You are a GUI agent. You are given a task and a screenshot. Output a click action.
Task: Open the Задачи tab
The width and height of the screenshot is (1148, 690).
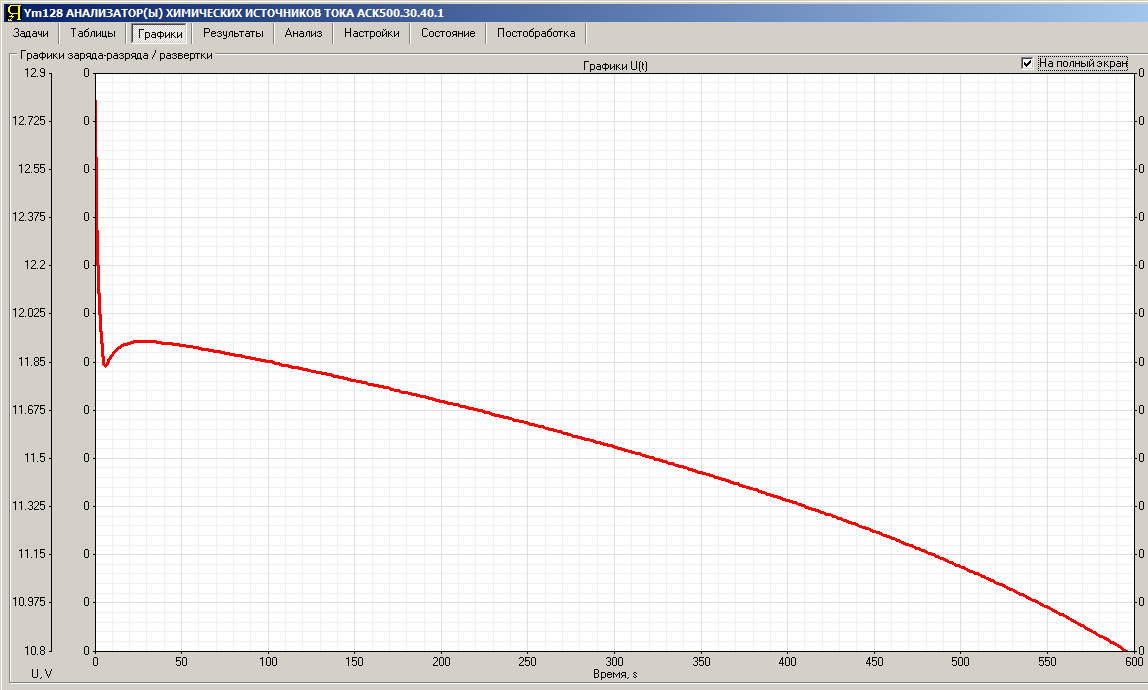(31, 33)
